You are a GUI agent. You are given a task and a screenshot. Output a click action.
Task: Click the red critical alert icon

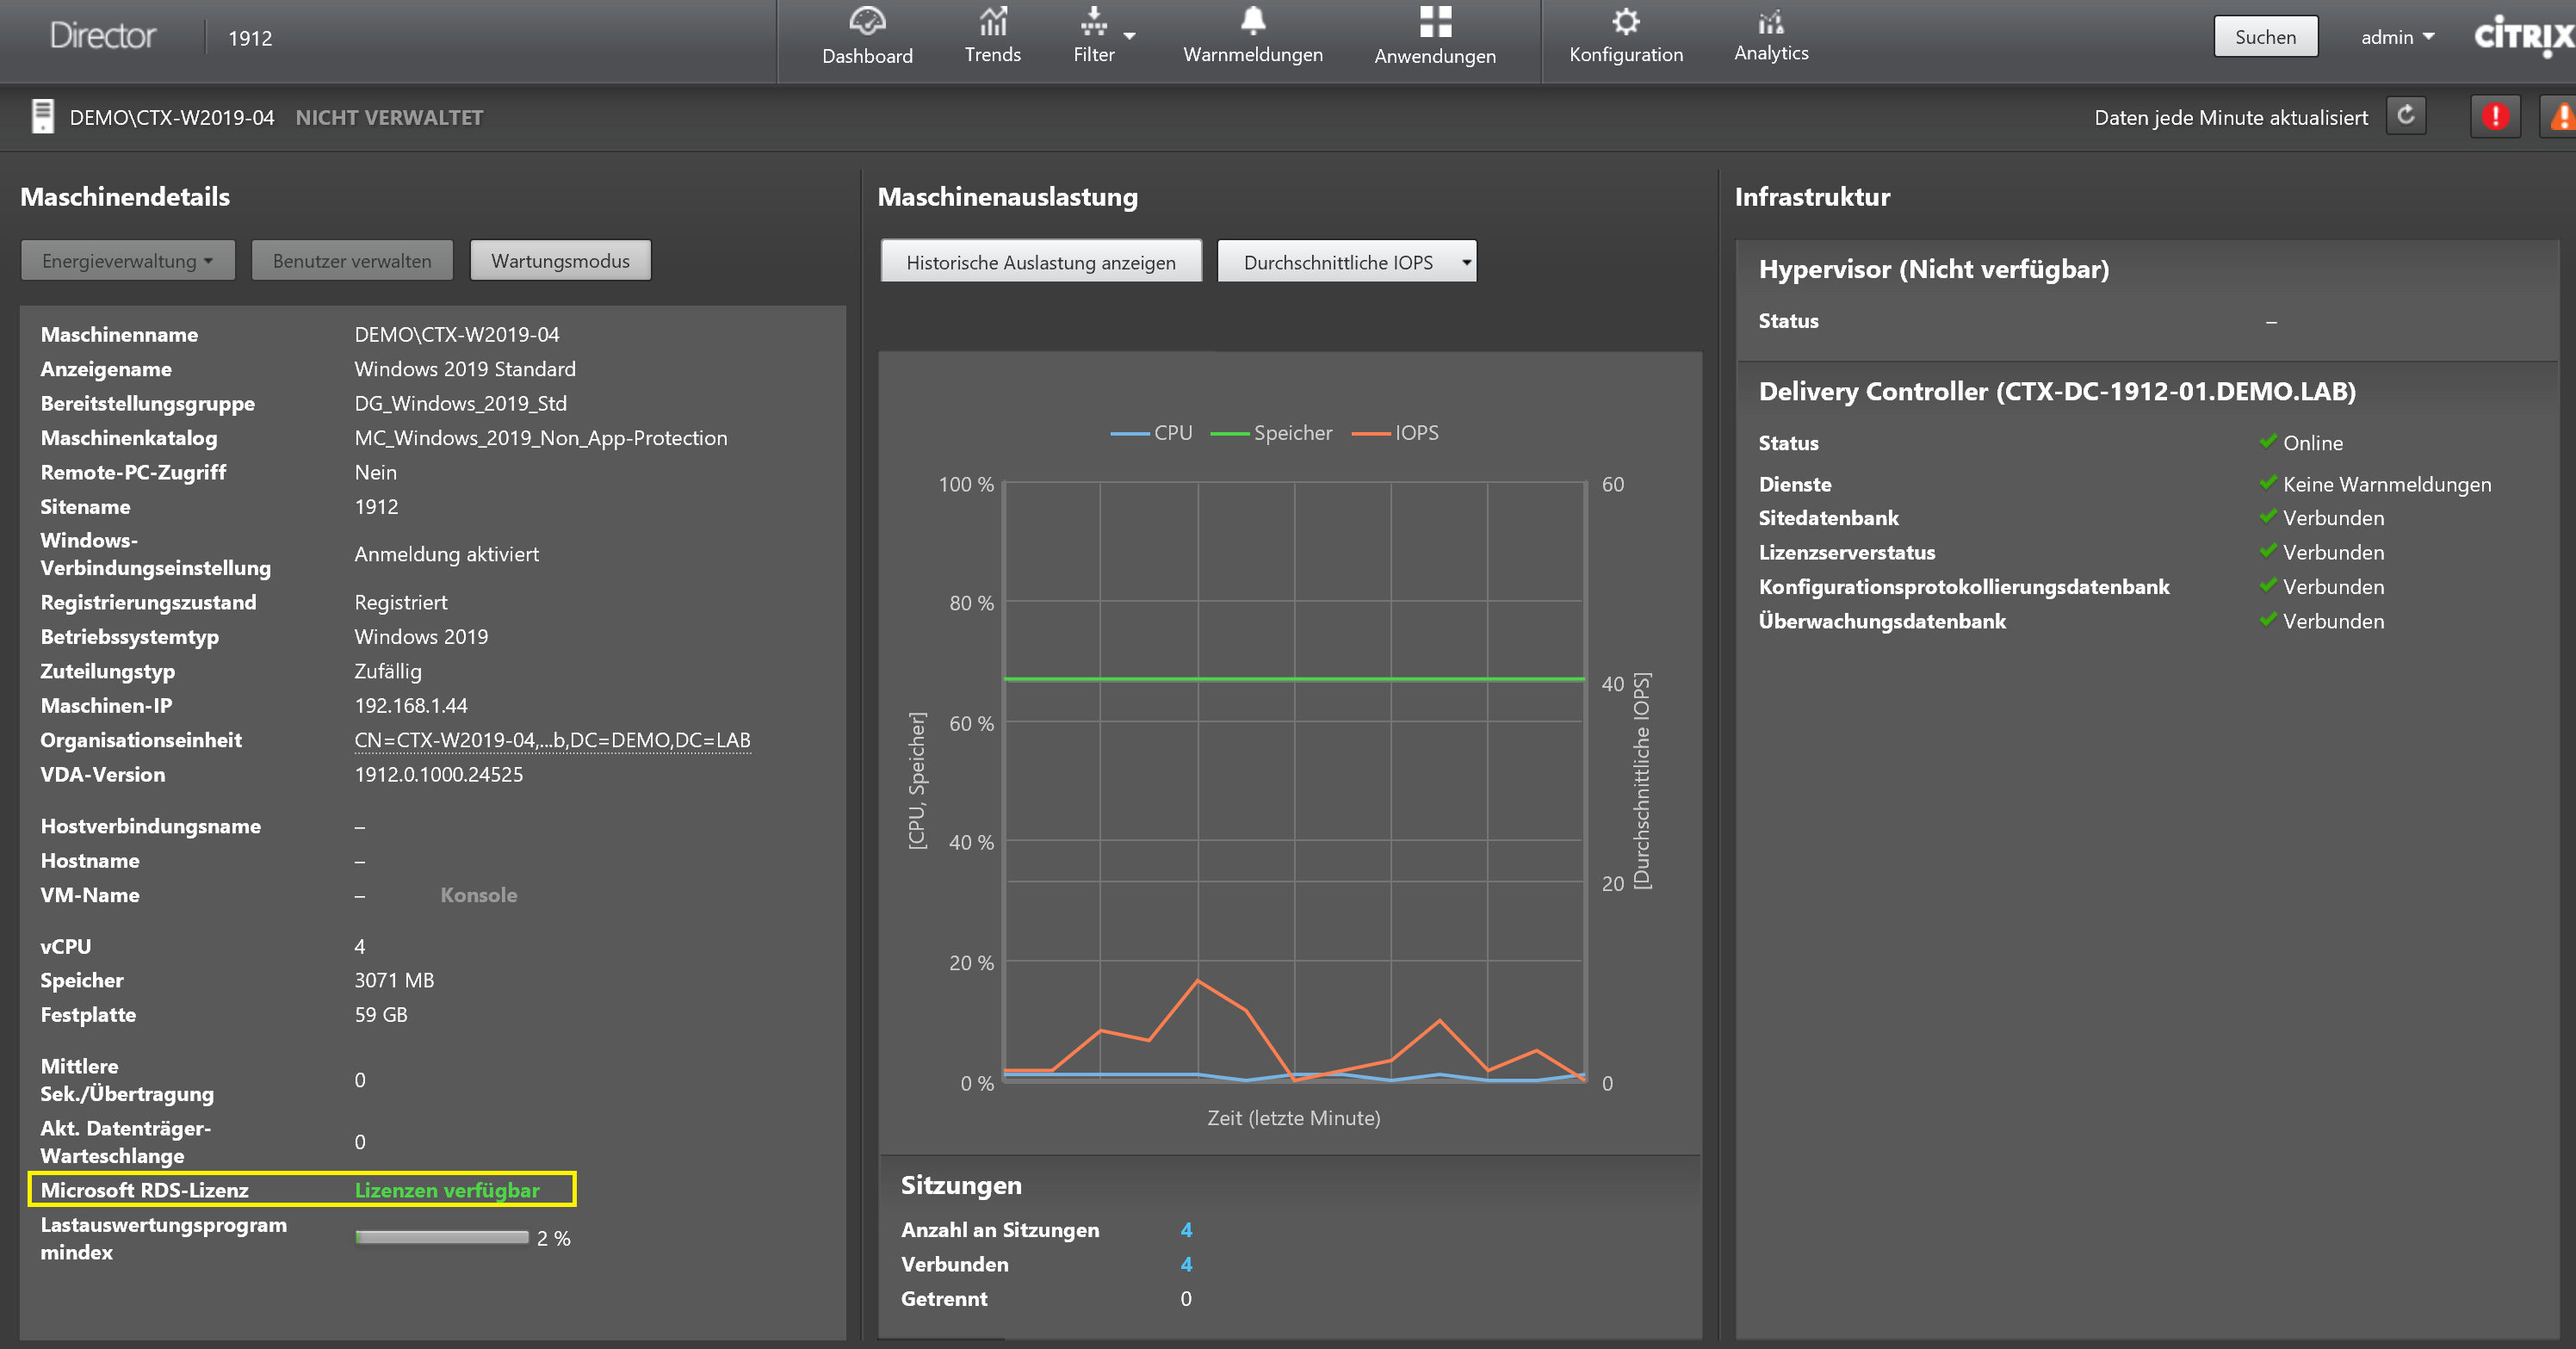pyautogui.click(x=2494, y=116)
